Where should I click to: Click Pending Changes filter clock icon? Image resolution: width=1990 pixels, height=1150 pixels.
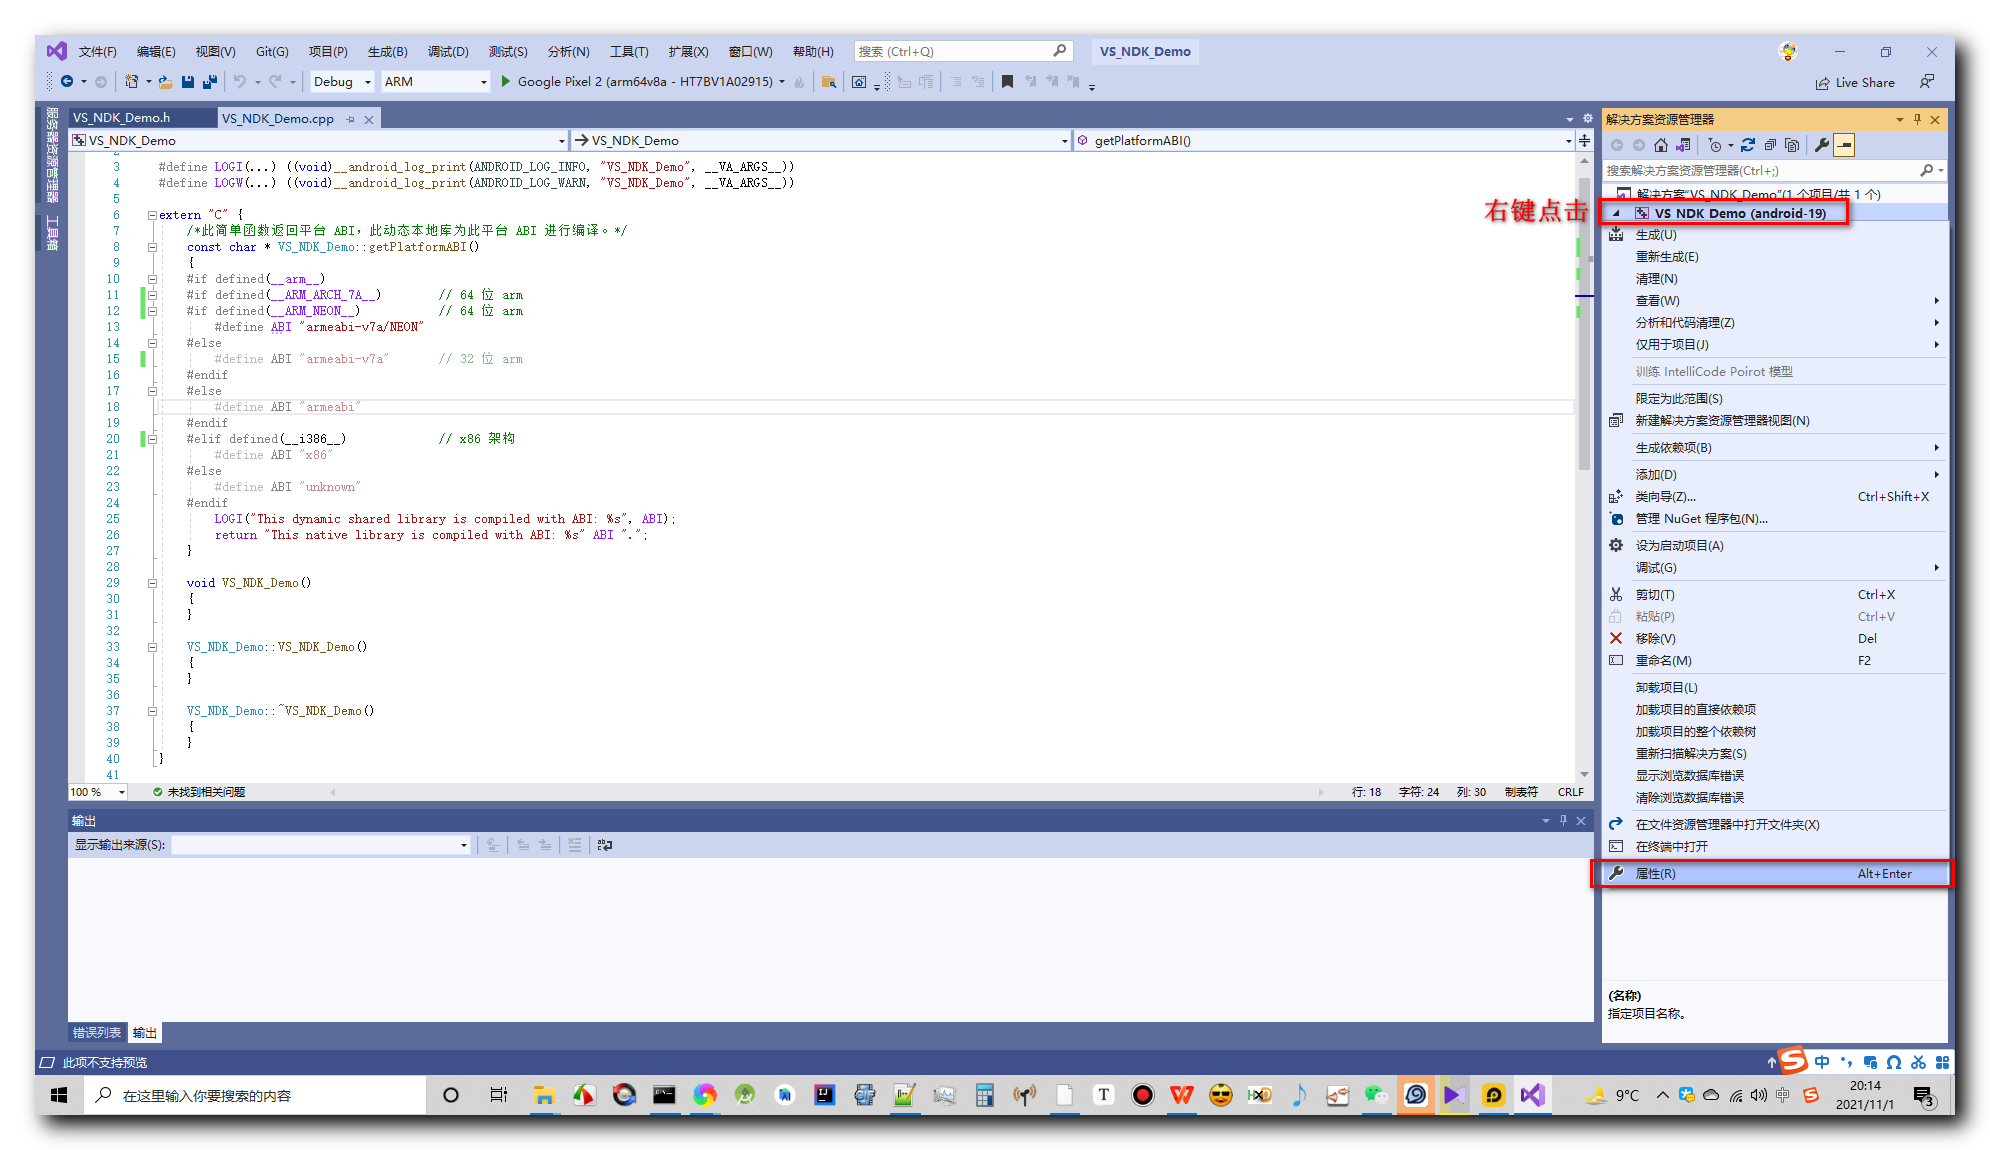click(x=1715, y=145)
